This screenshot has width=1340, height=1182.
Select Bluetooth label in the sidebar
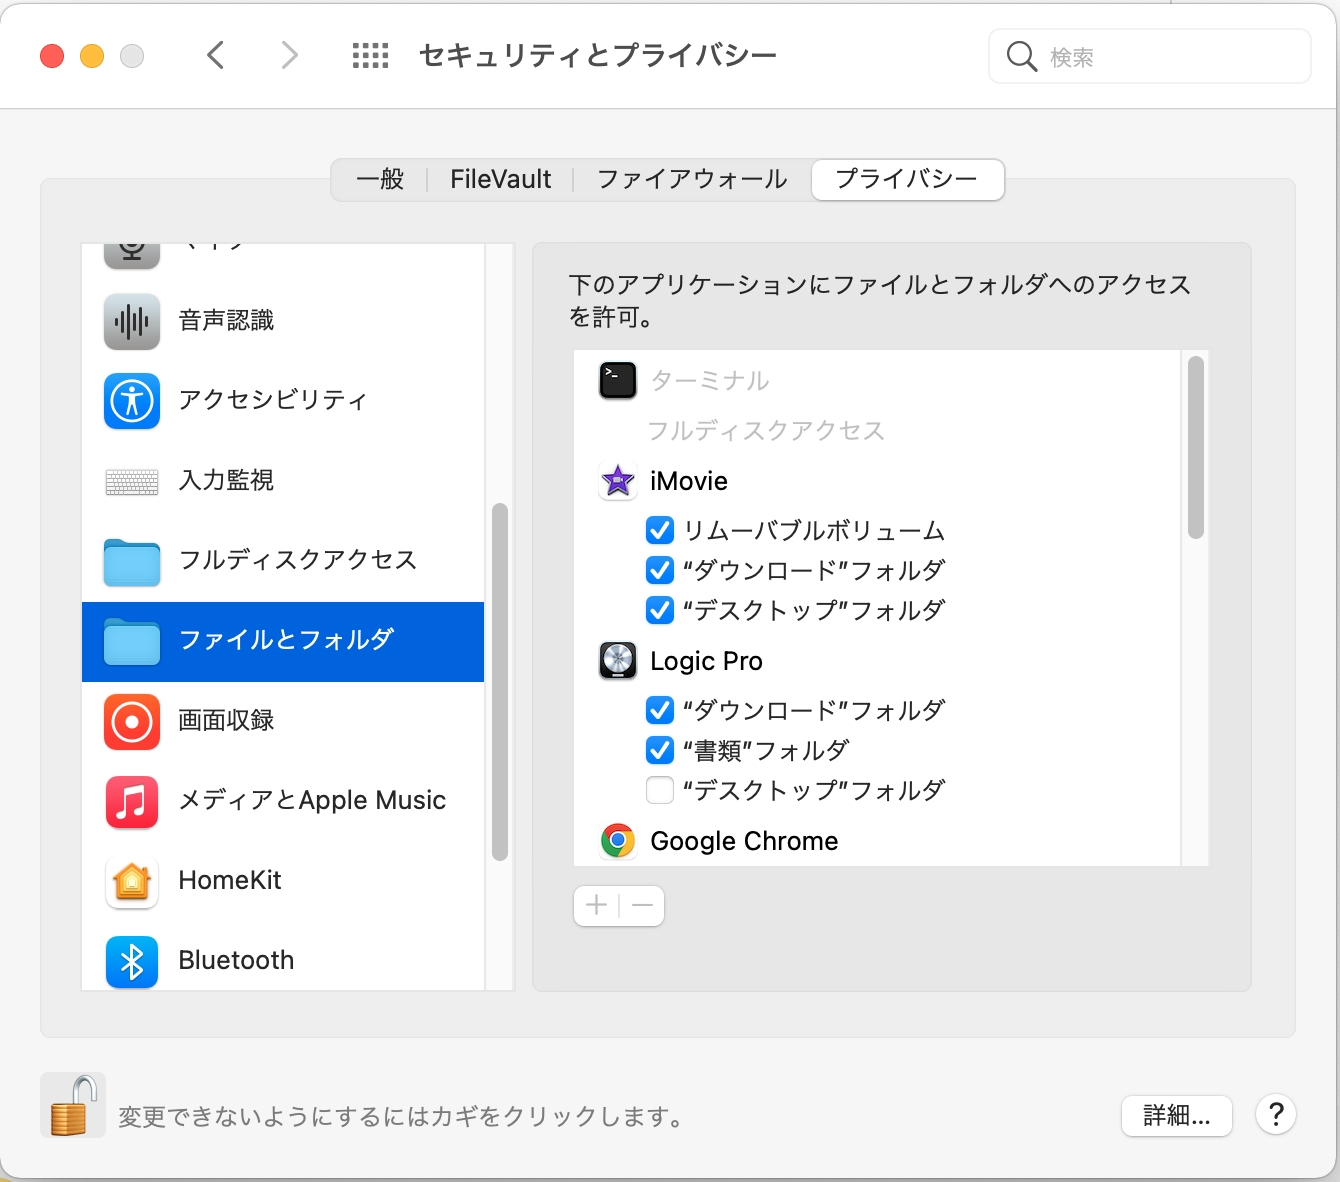pos(236,961)
